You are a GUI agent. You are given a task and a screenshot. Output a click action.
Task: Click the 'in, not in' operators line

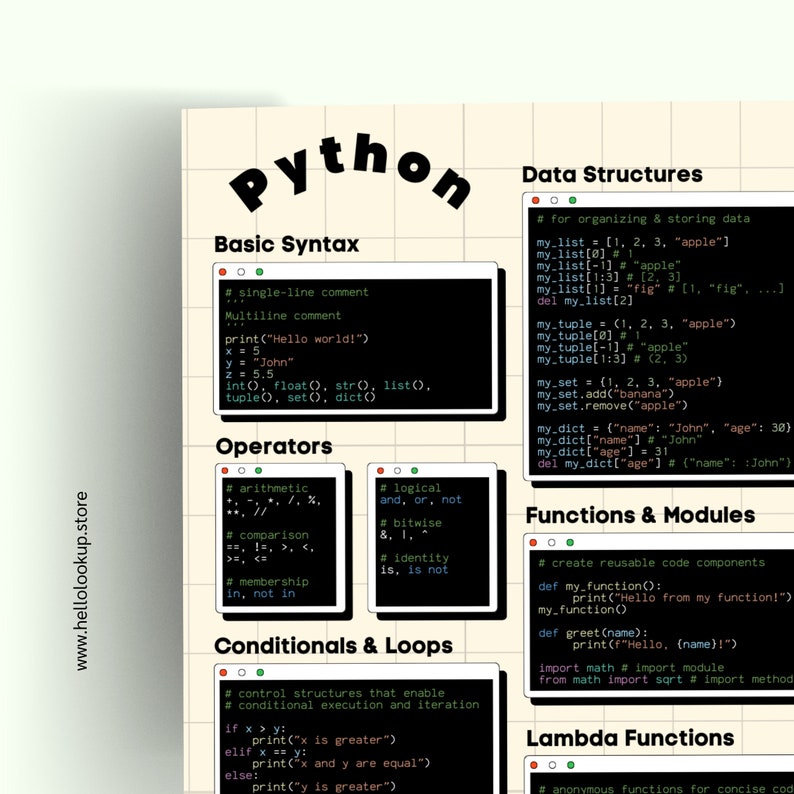(260, 593)
